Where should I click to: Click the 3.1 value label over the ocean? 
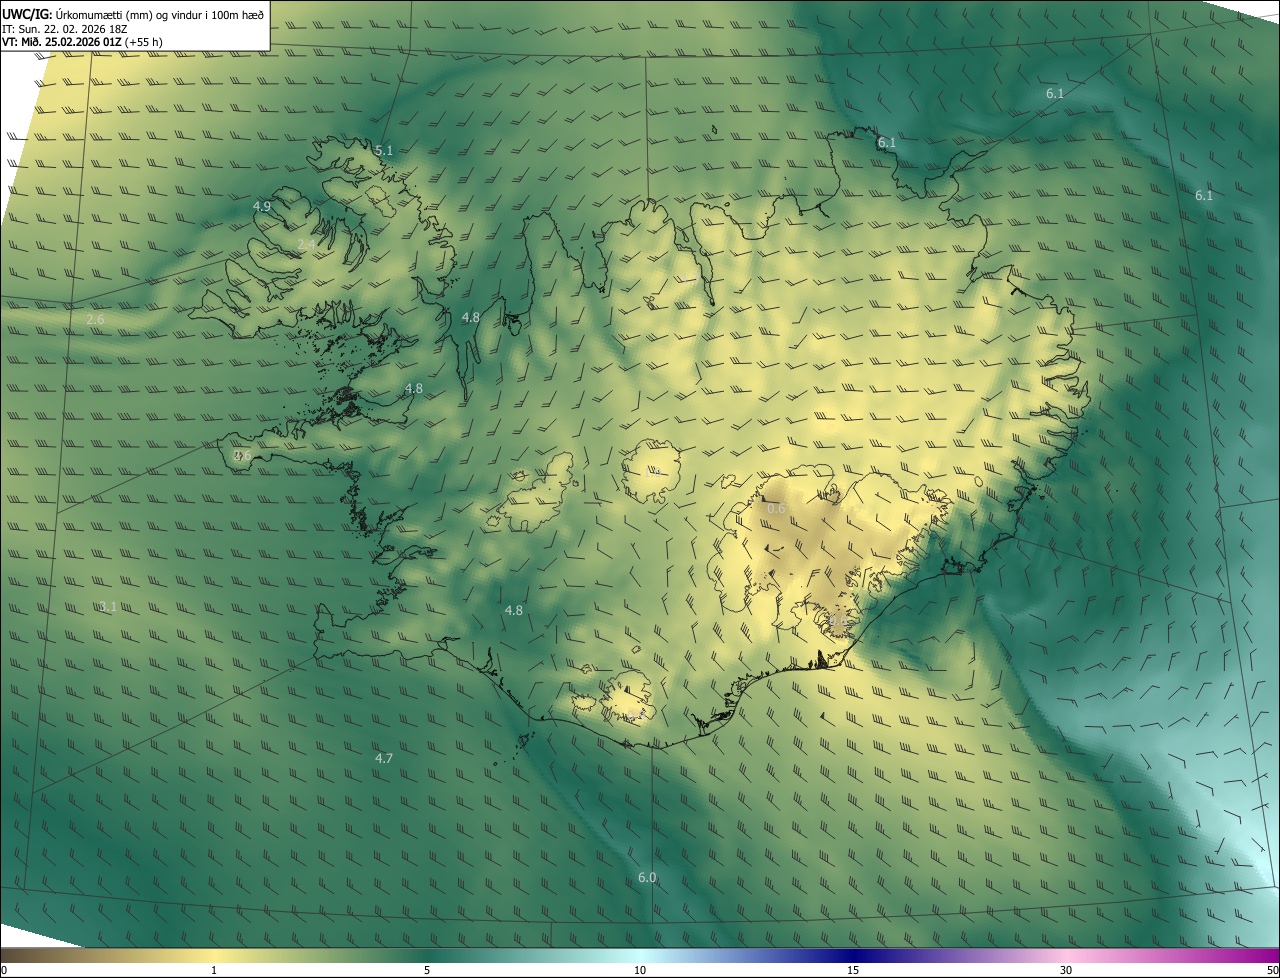pos(108,607)
